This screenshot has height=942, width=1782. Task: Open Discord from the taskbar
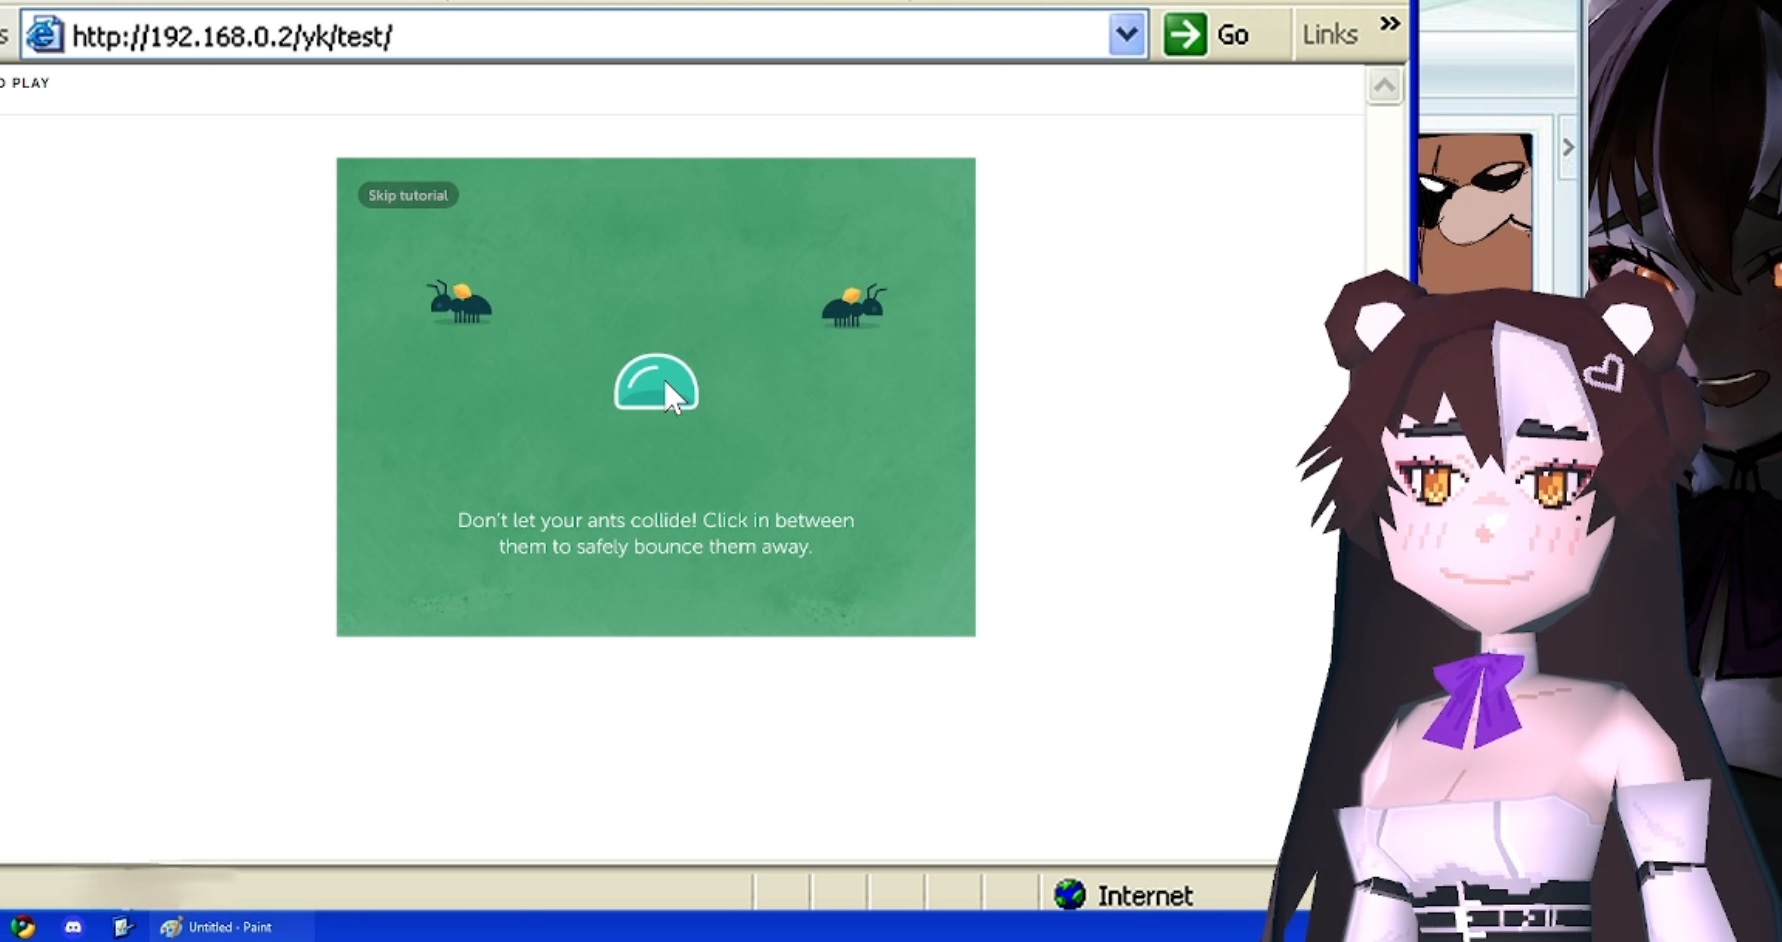[73, 927]
